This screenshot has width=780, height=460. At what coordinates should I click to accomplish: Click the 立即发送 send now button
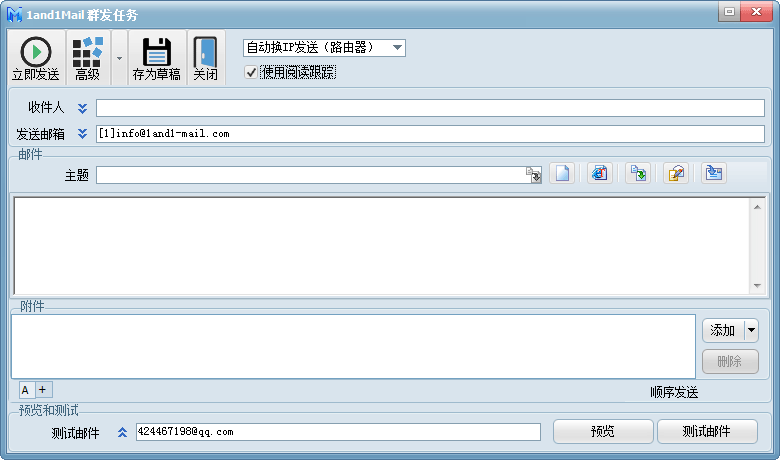coord(36,58)
